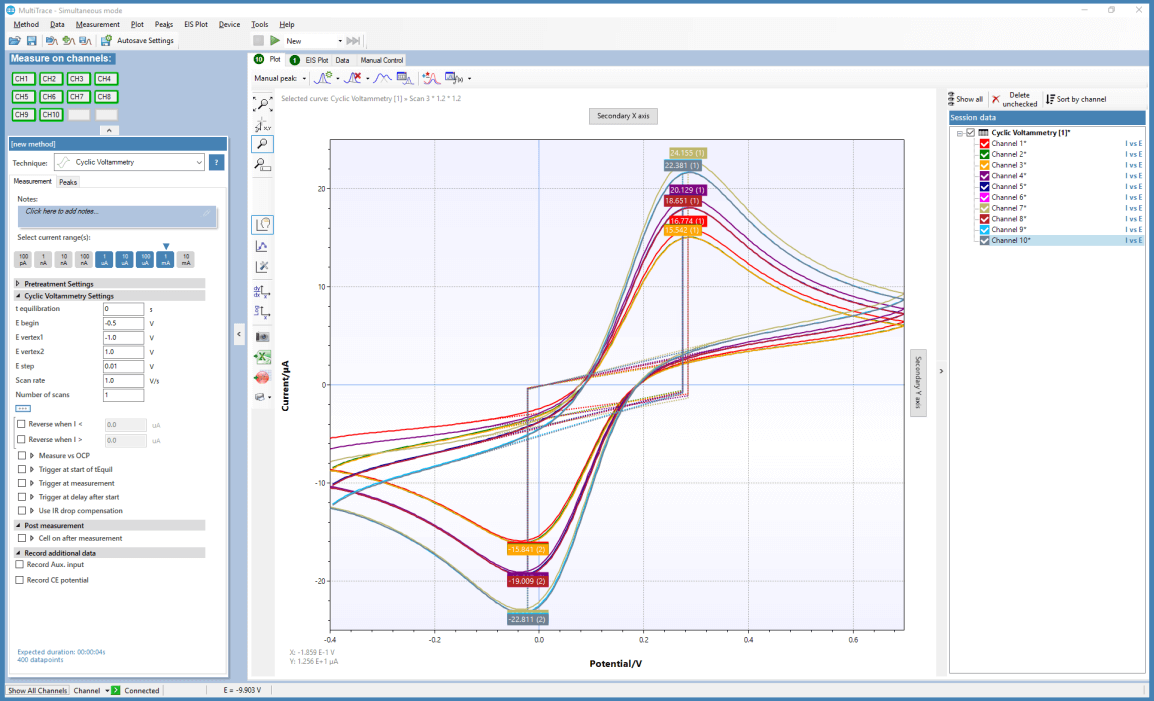
Task: Select the active zoom magnifier tool
Action: coord(262,144)
